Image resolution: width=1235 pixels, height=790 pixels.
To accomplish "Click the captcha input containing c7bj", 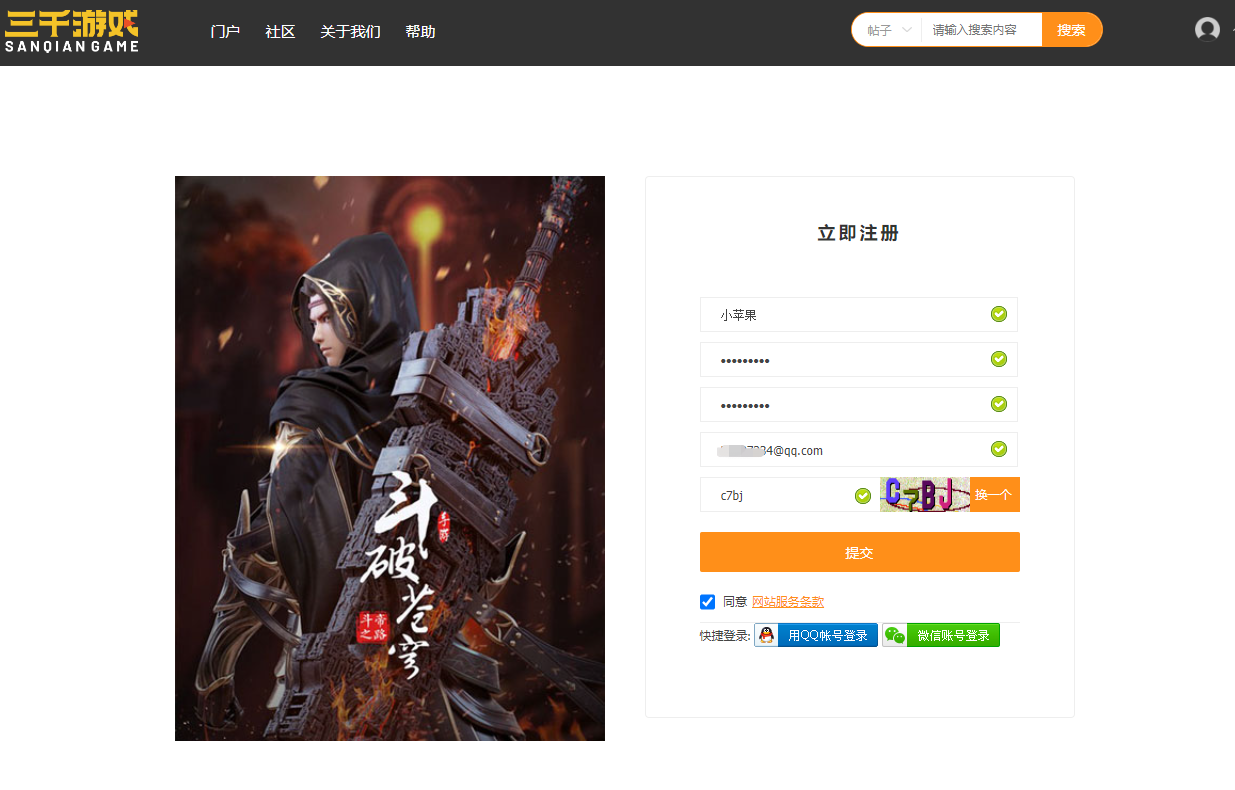I will 790,494.
